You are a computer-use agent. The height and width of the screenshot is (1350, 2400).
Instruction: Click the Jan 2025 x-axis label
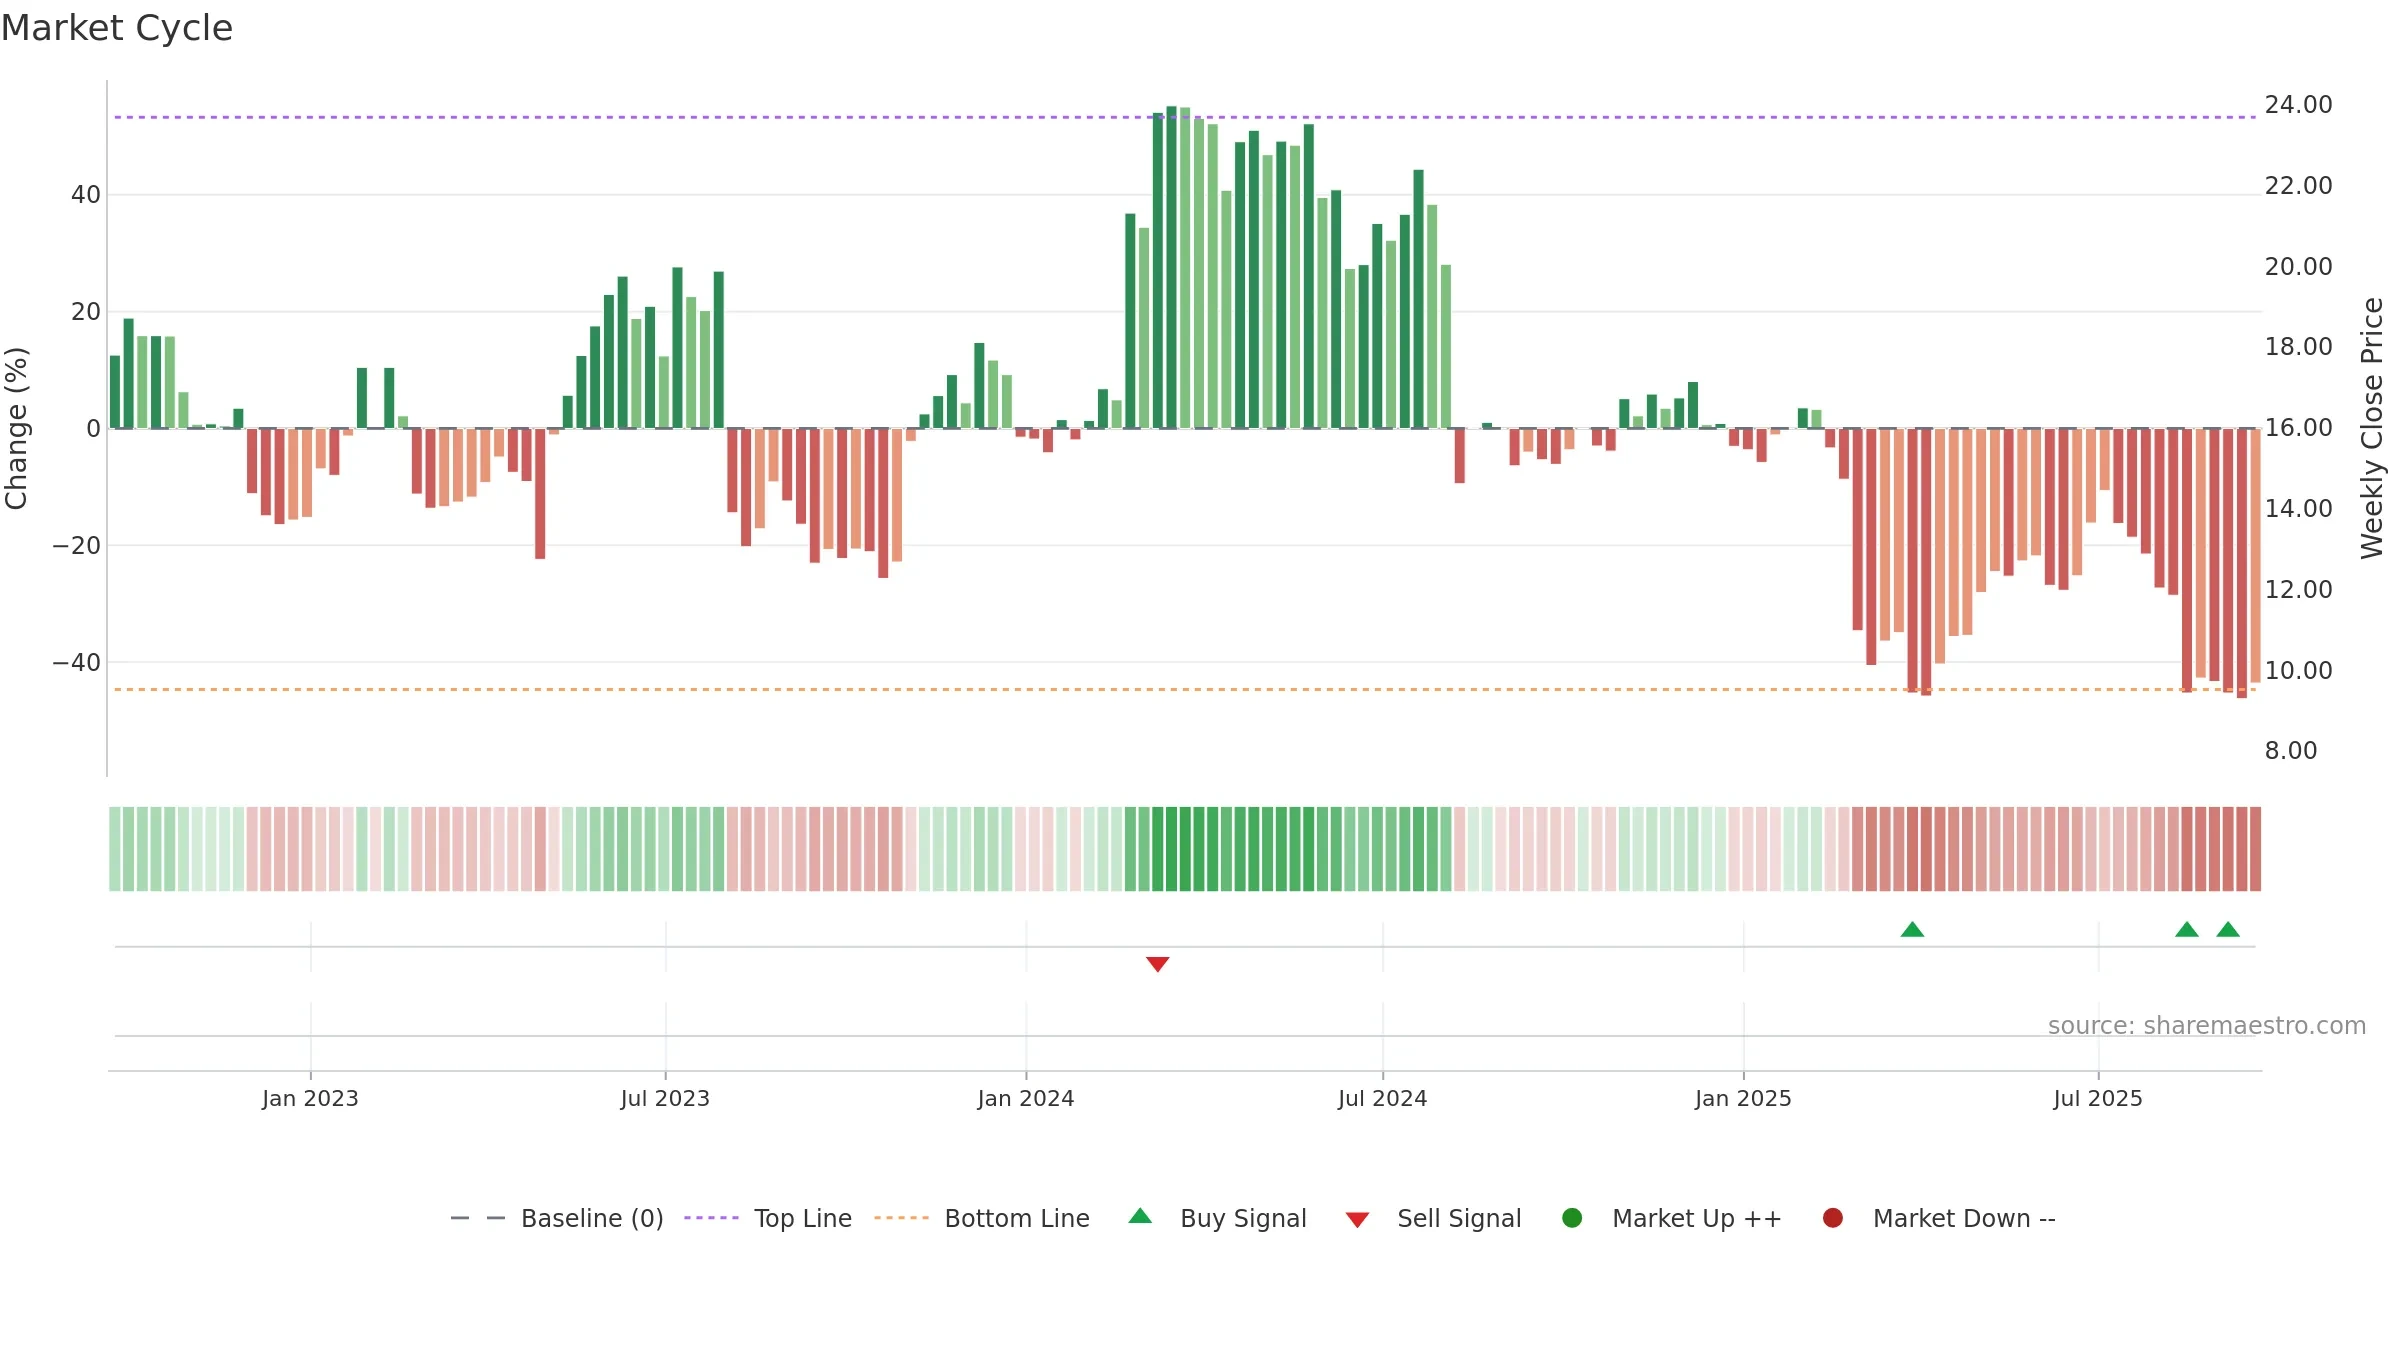point(1743,1098)
